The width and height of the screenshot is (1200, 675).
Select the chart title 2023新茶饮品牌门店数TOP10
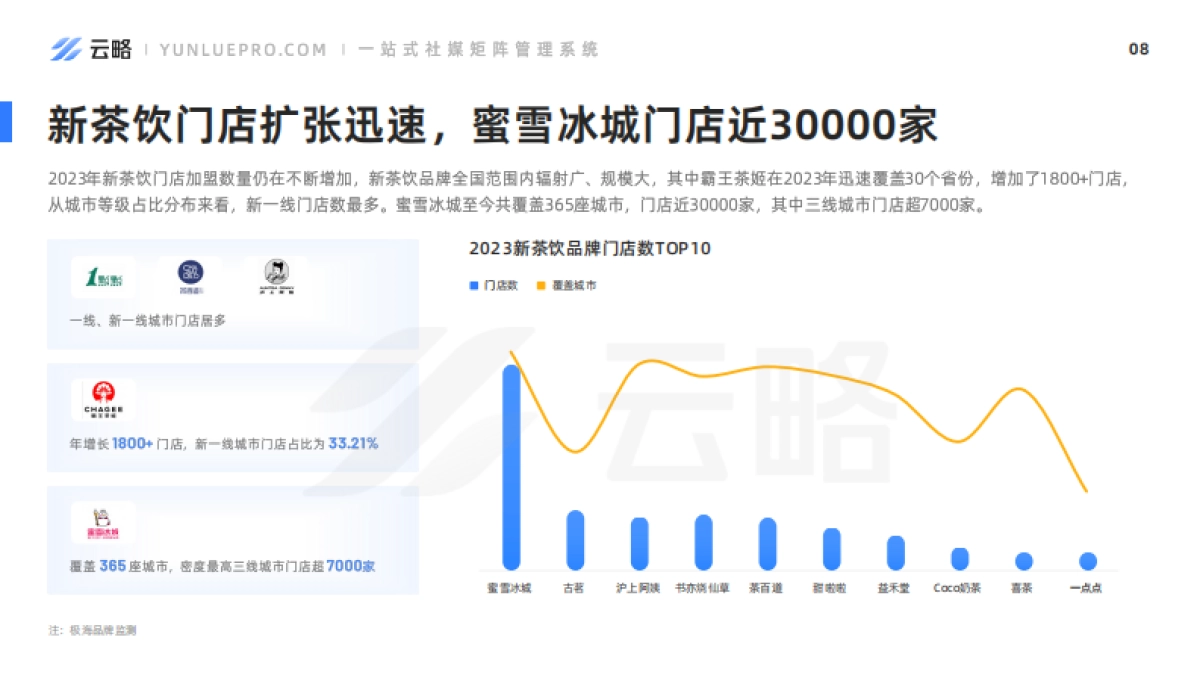[590, 249]
